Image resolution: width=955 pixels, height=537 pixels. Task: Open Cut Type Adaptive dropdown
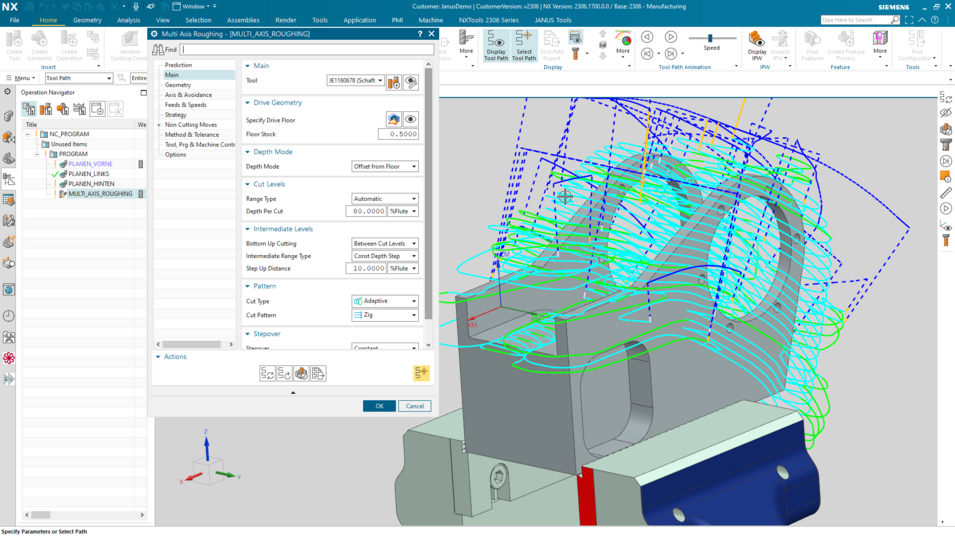tap(385, 301)
